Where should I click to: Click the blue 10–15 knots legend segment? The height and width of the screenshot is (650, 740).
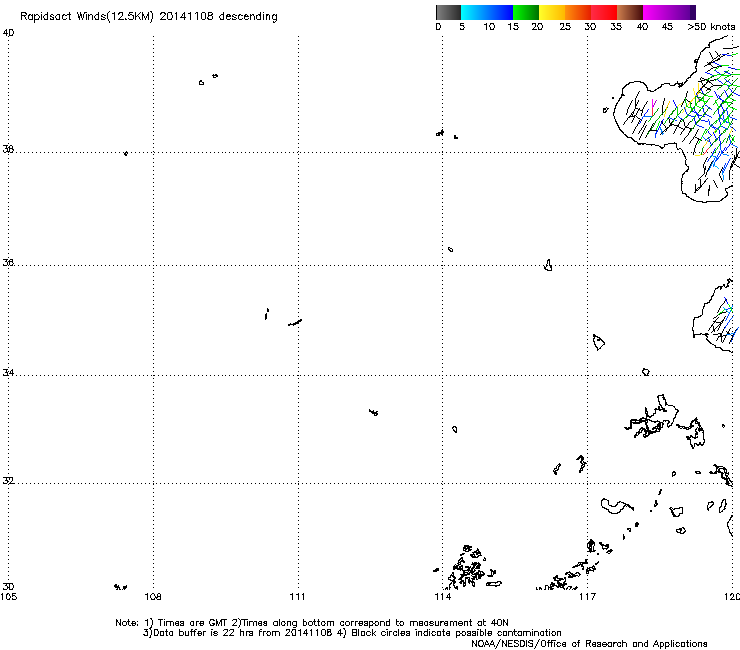tap(500, 12)
